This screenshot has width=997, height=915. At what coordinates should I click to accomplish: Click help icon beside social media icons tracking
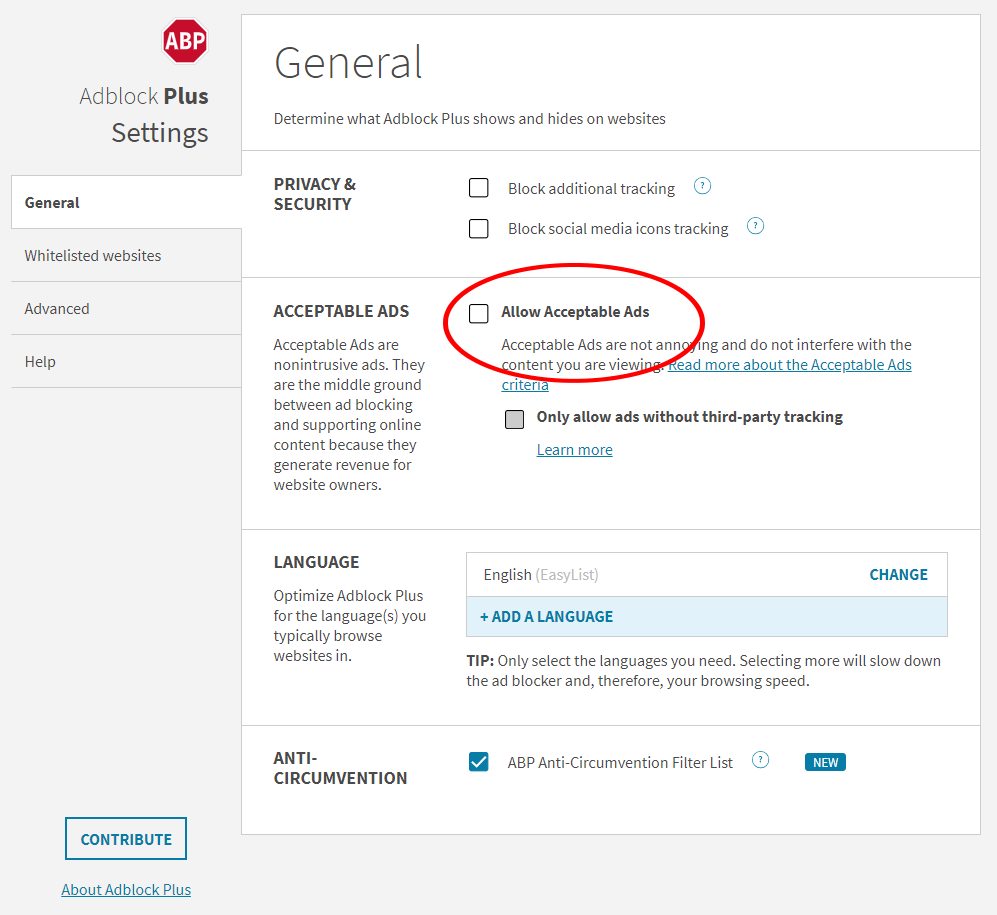(756, 226)
